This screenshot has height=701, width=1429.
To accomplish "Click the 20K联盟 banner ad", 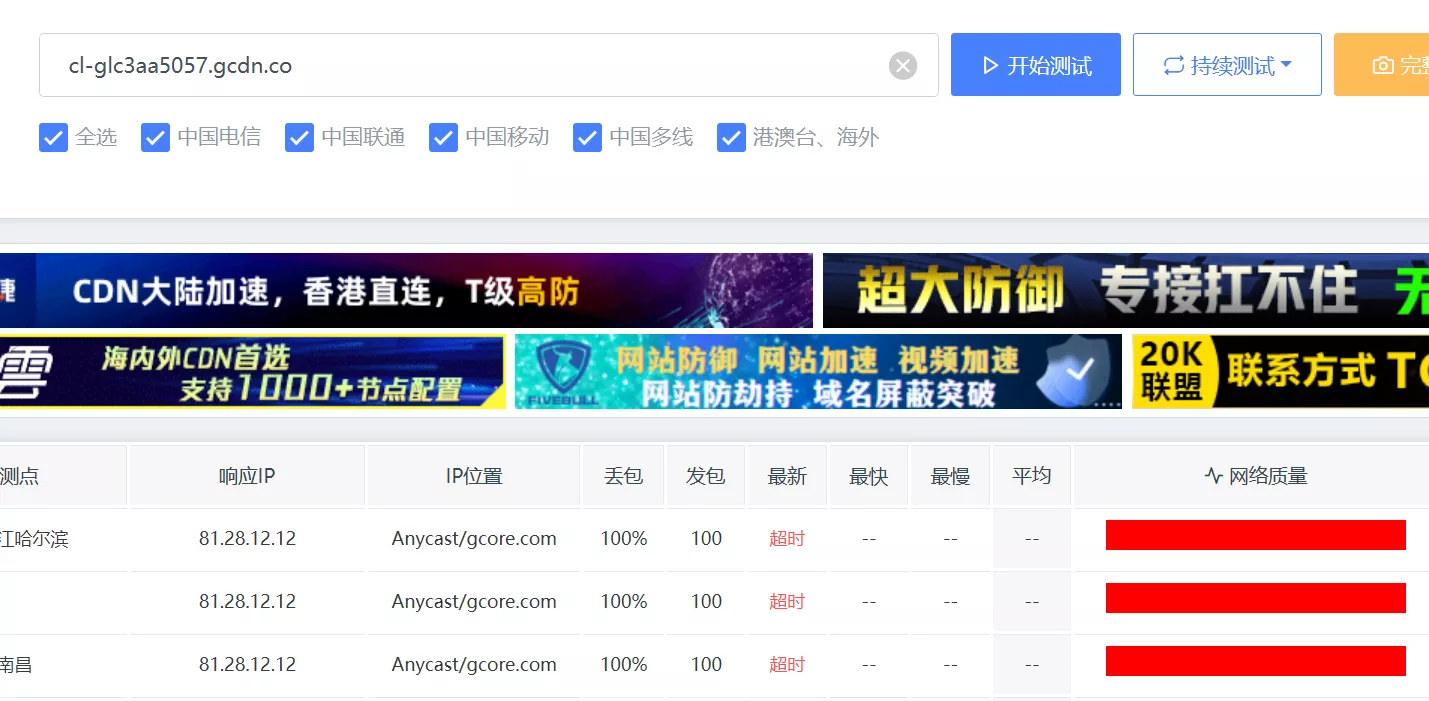I will [1280, 372].
